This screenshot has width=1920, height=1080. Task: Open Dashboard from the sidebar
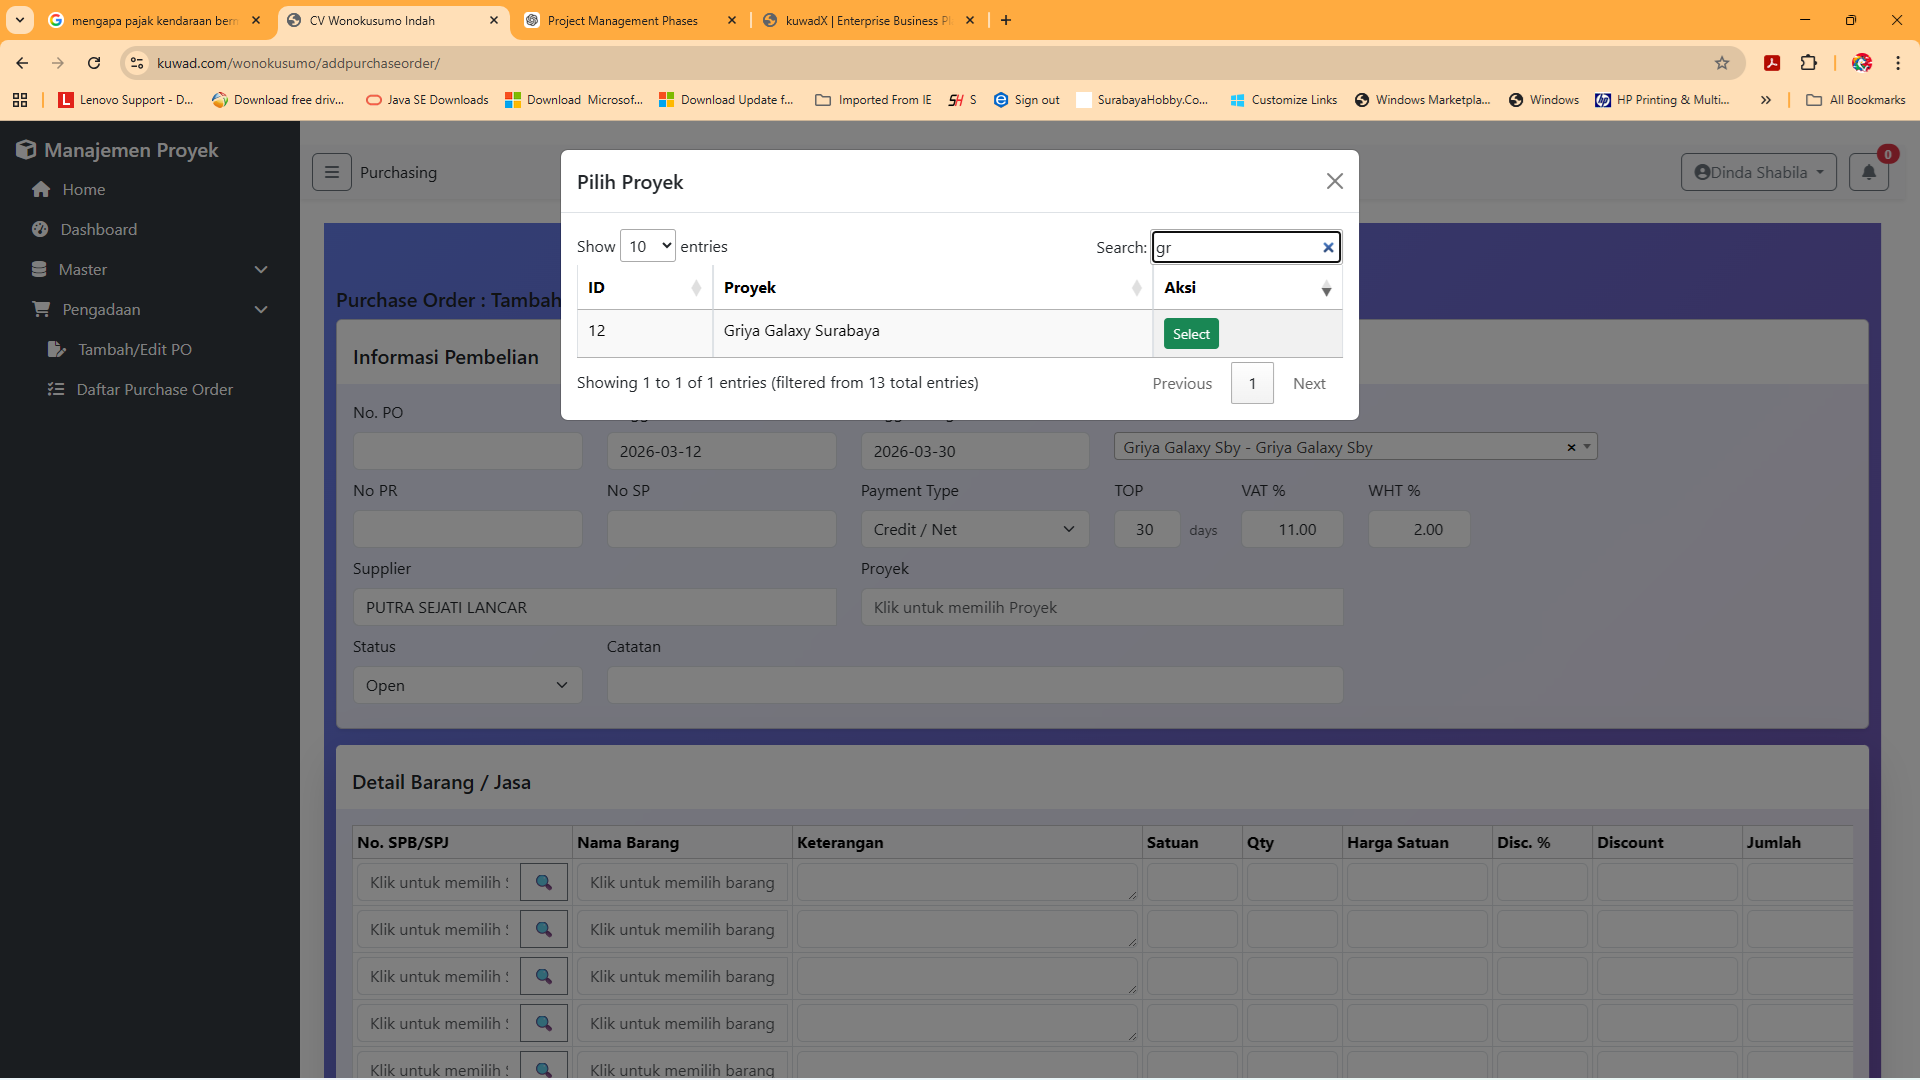pos(98,230)
